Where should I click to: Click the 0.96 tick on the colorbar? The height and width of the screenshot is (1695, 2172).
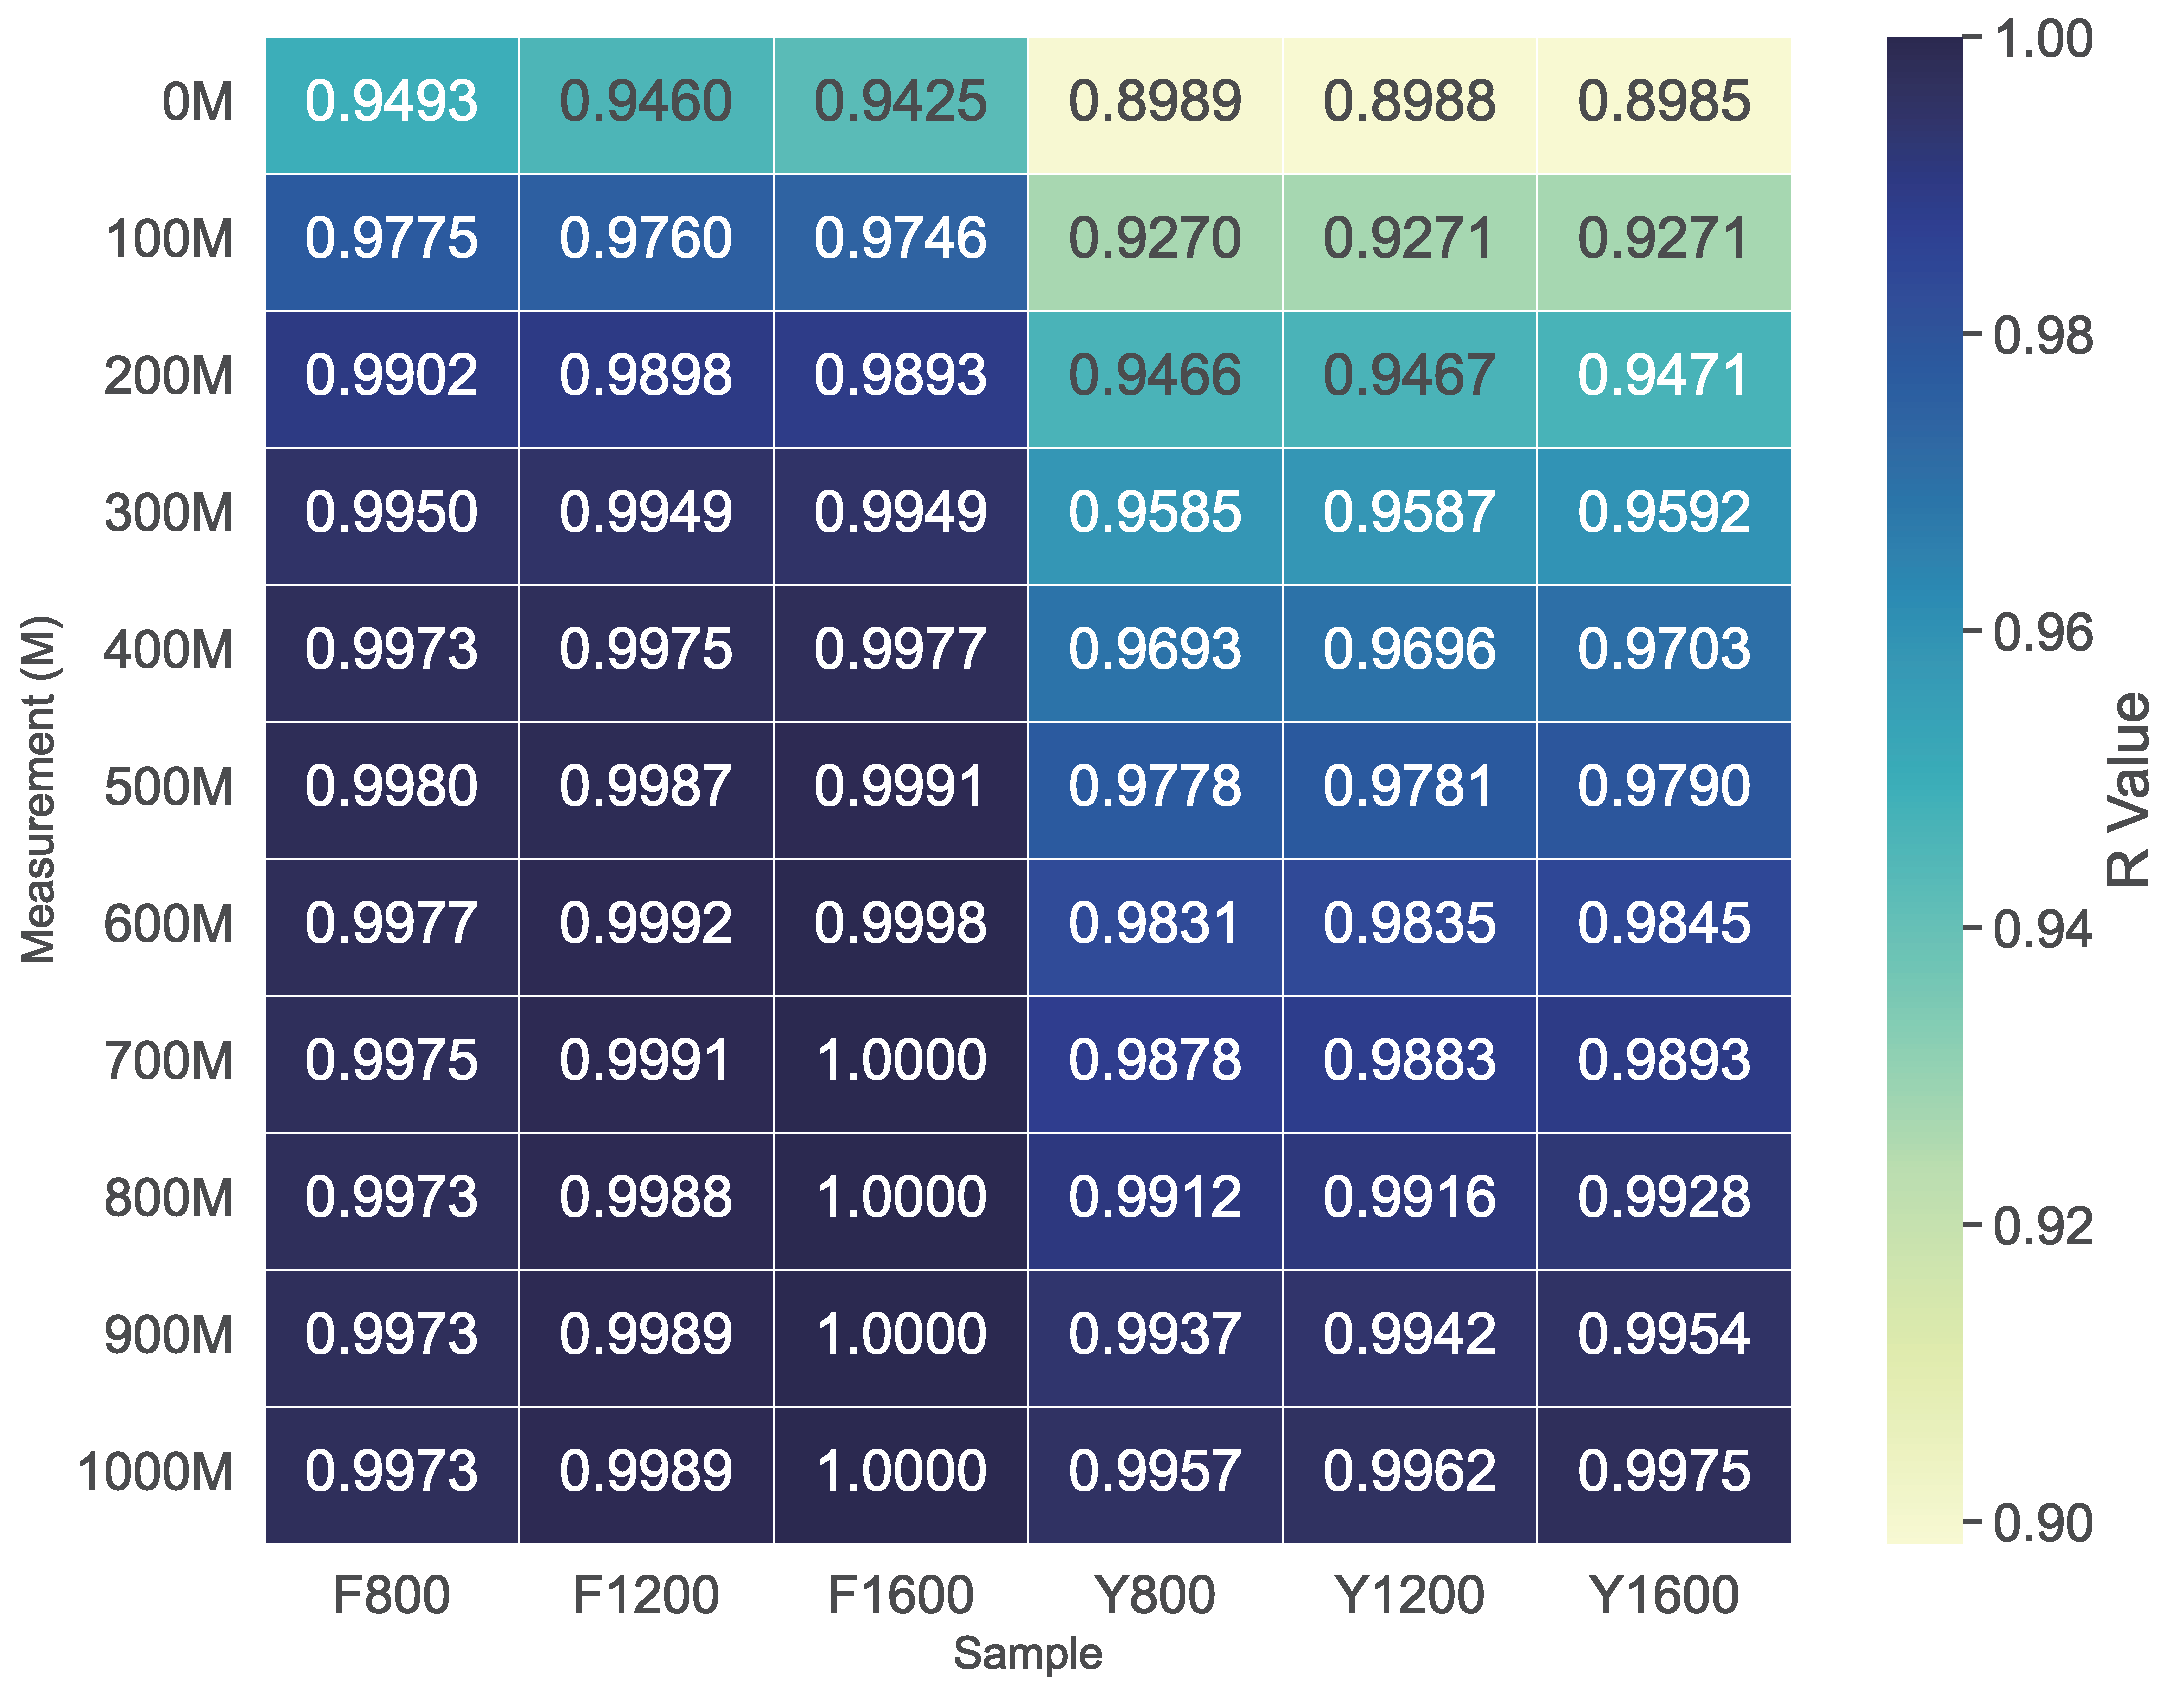point(2042,634)
